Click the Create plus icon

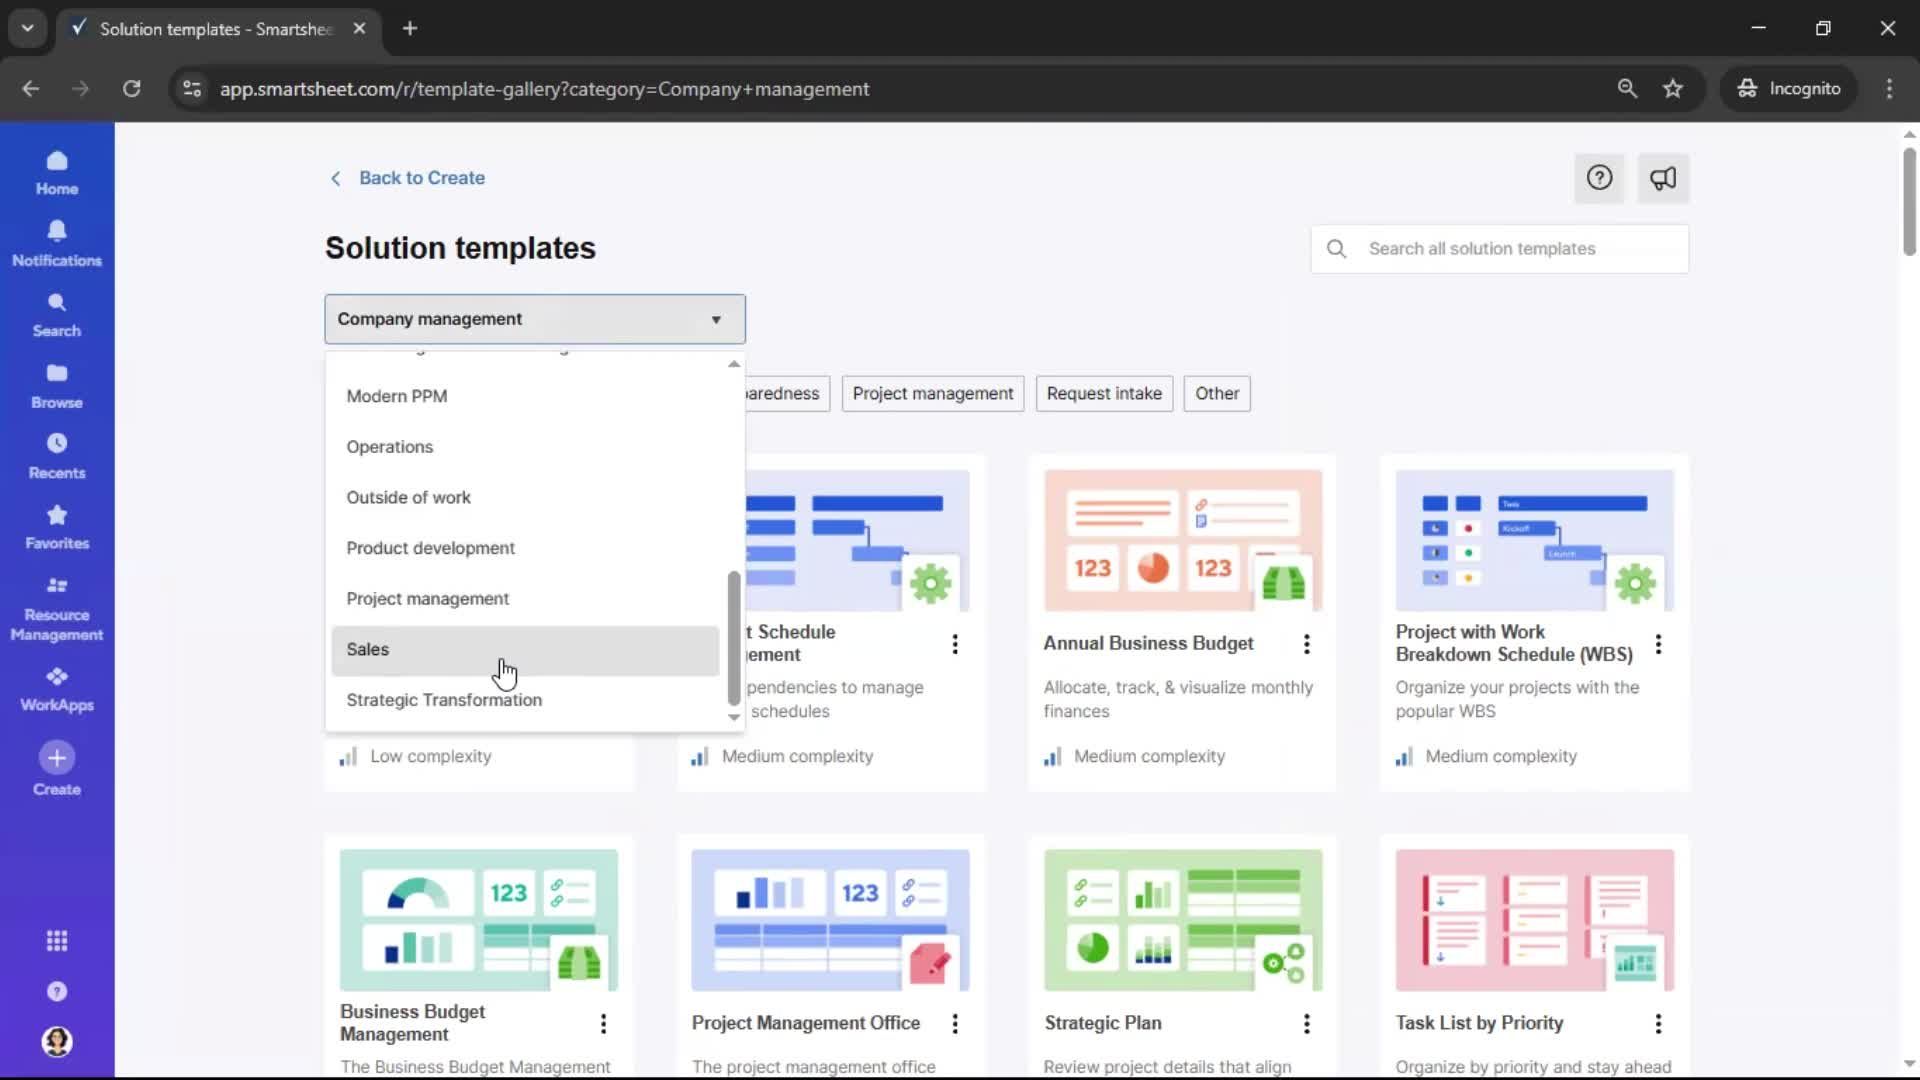click(57, 758)
